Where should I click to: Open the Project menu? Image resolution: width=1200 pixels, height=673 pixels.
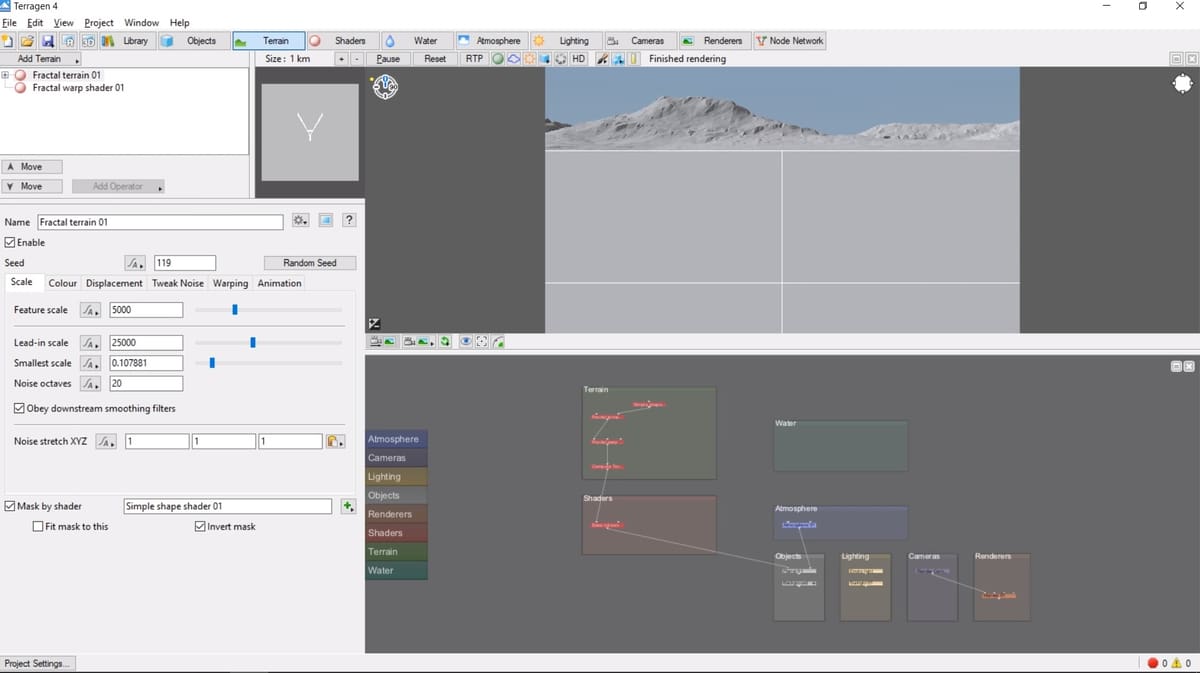click(x=99, y=23)
